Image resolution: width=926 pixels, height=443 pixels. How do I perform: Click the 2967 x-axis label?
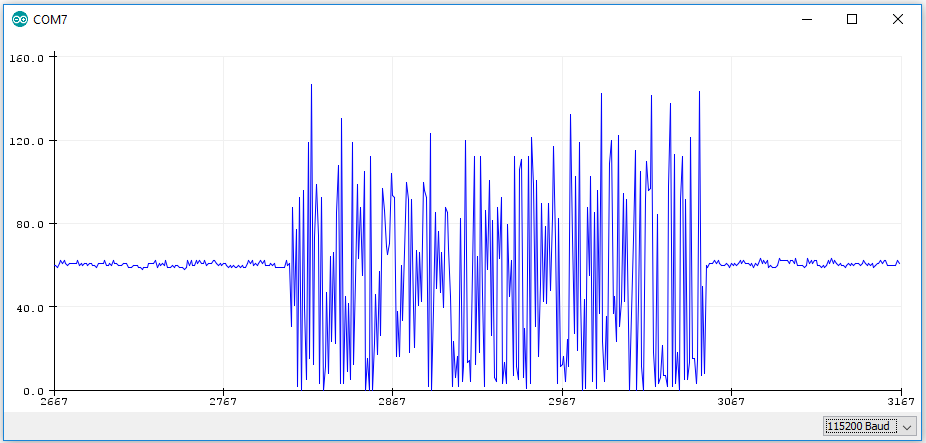[x=562, y=402]
